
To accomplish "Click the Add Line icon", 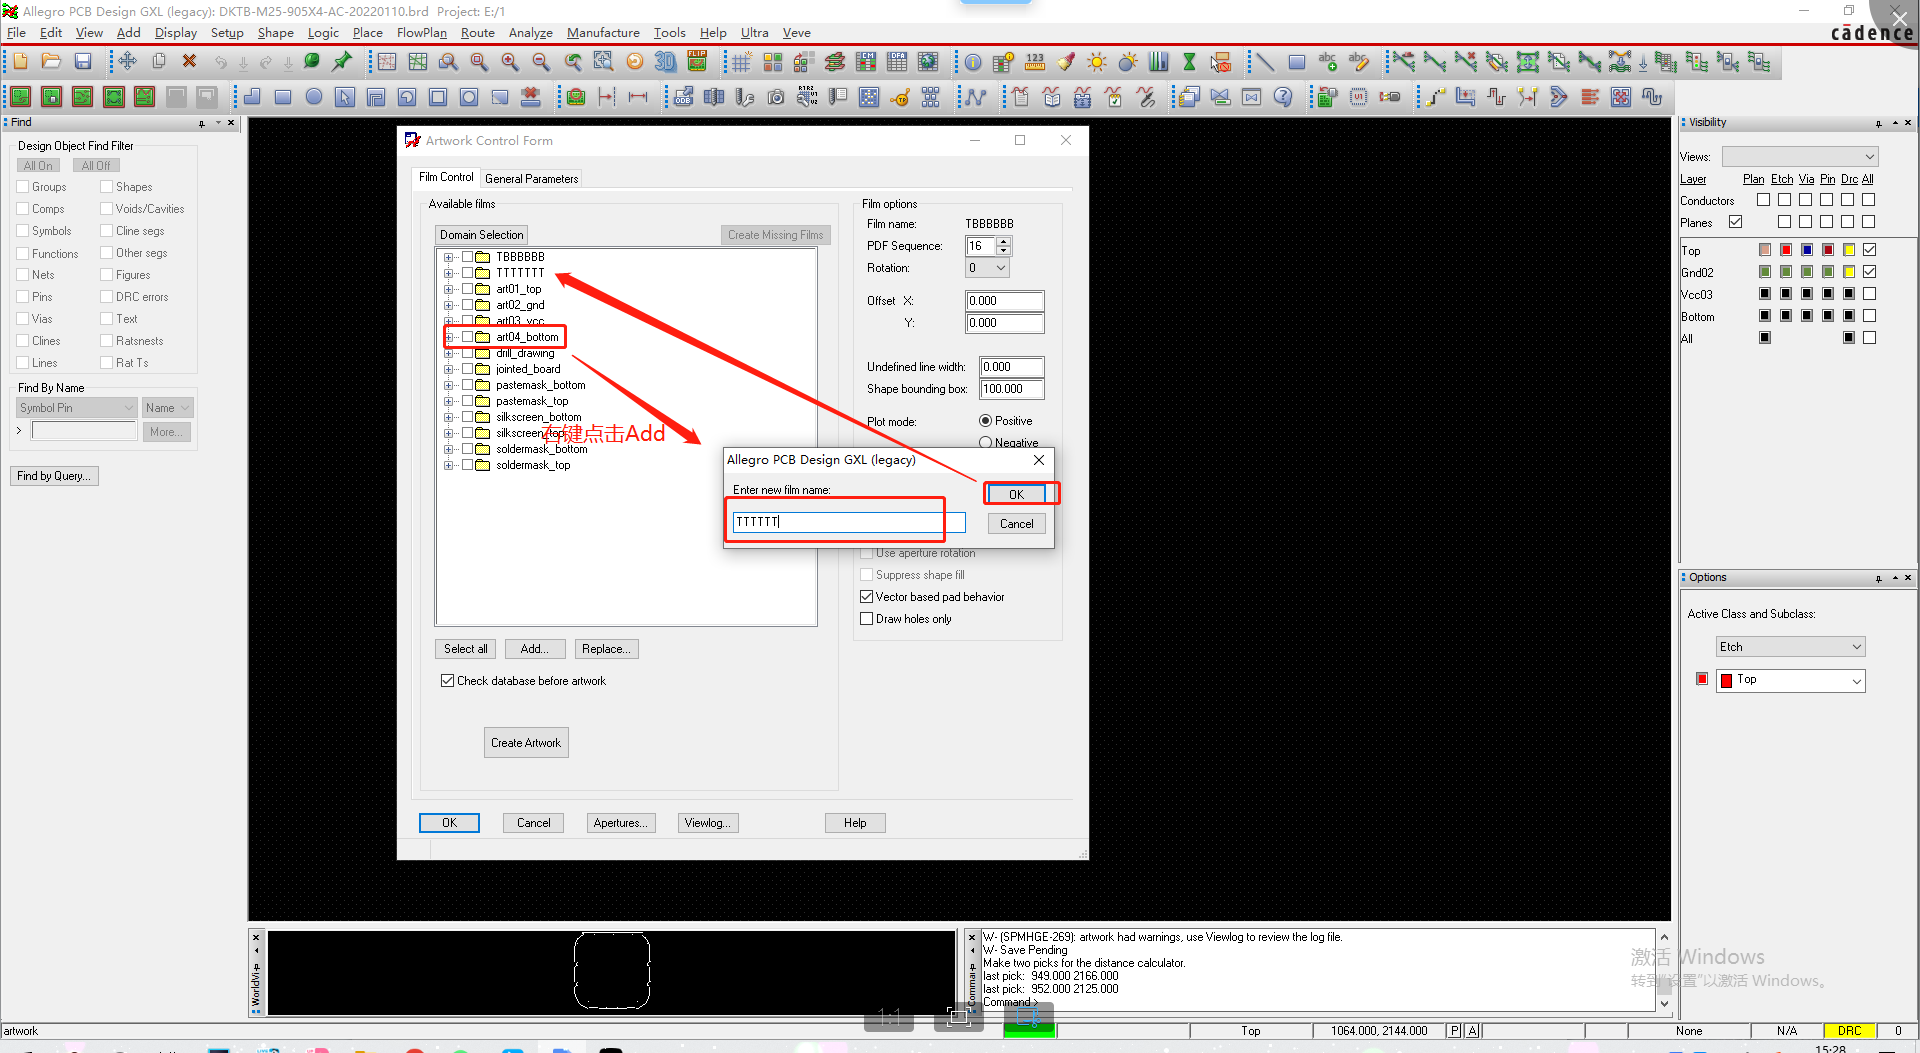I will [x=1265, y=62].
